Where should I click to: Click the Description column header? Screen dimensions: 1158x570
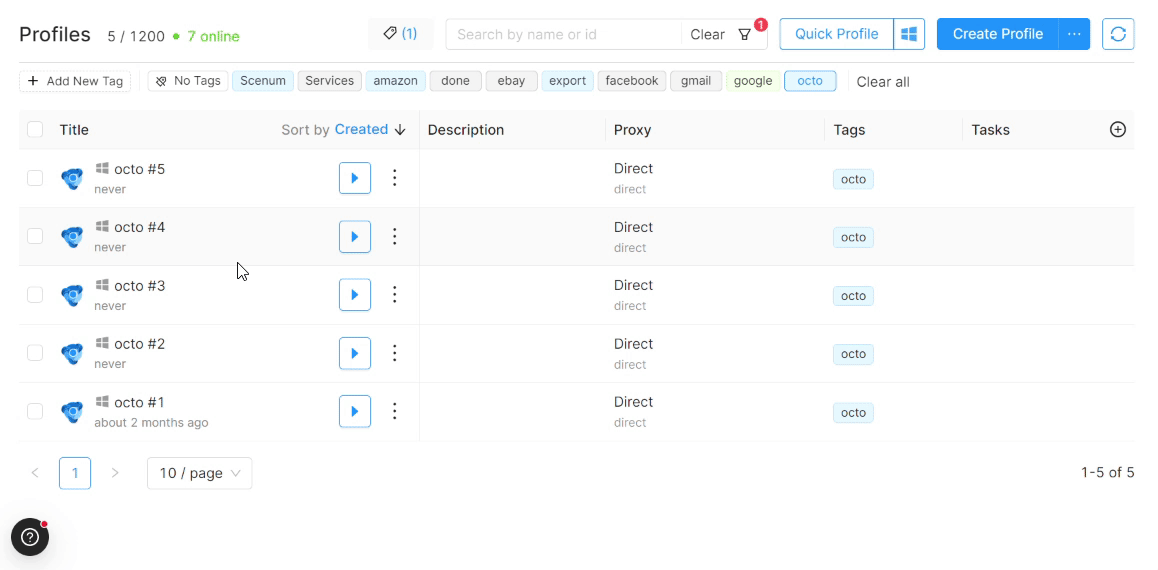pos(466,130)
